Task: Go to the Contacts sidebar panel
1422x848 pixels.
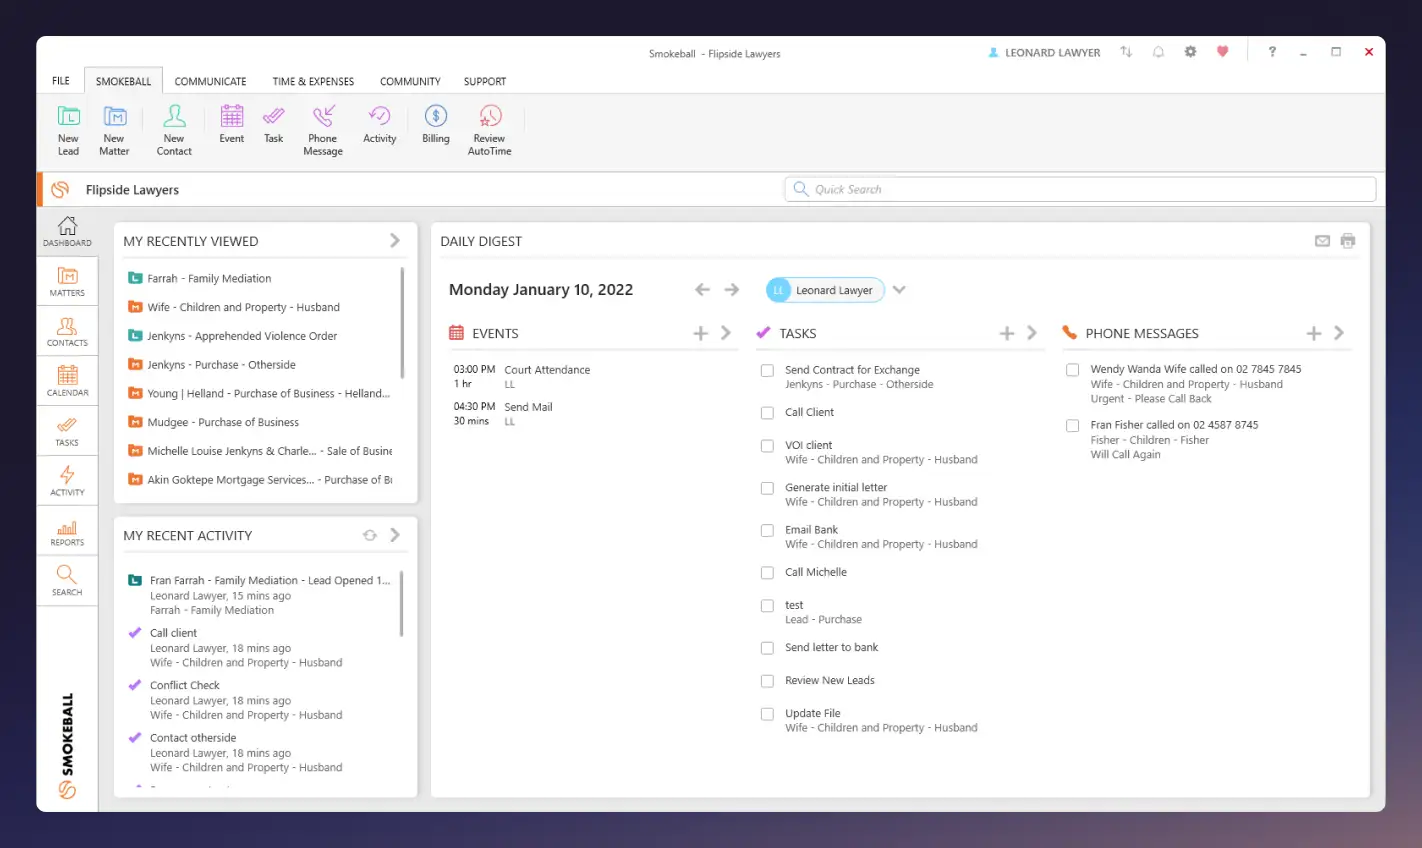Action: click(67, 331)
